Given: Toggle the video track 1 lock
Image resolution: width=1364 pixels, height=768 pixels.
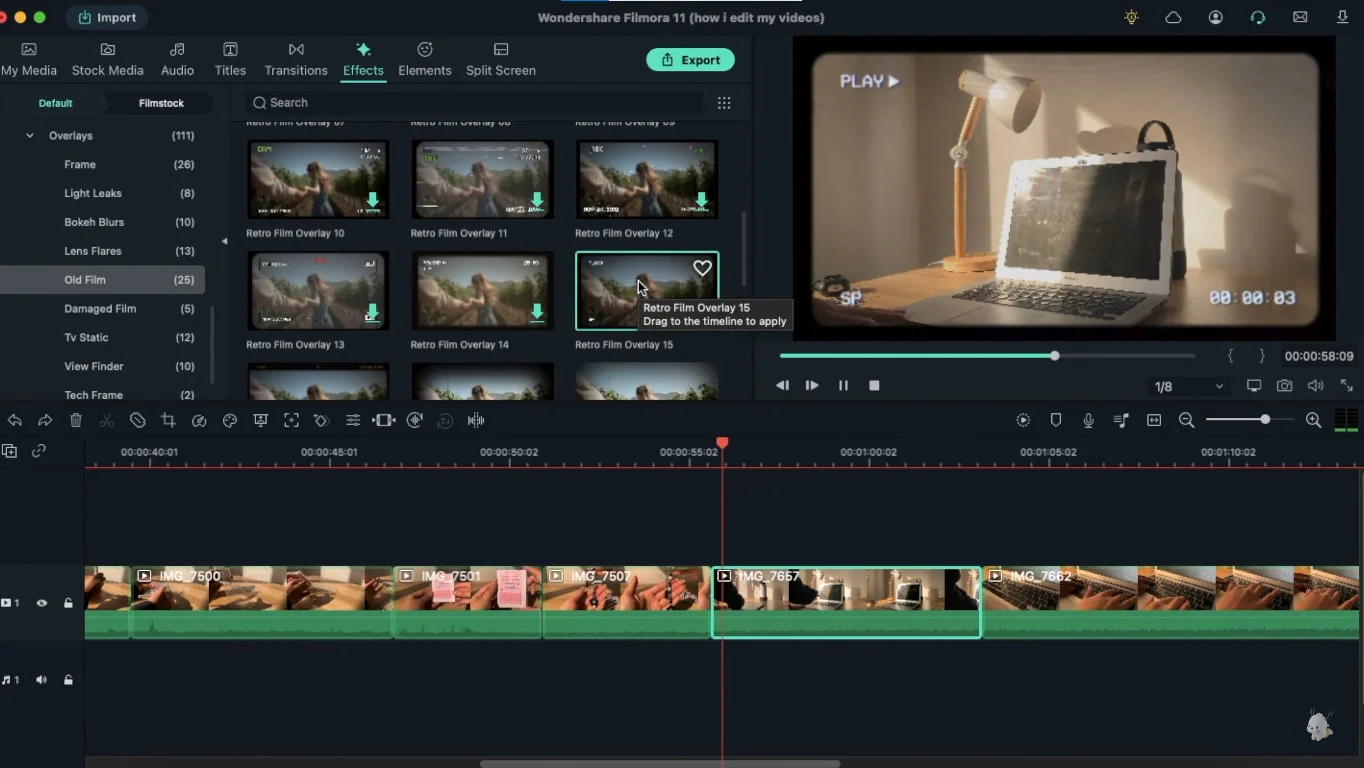Looking at the screenshot, I should point(68,603).
